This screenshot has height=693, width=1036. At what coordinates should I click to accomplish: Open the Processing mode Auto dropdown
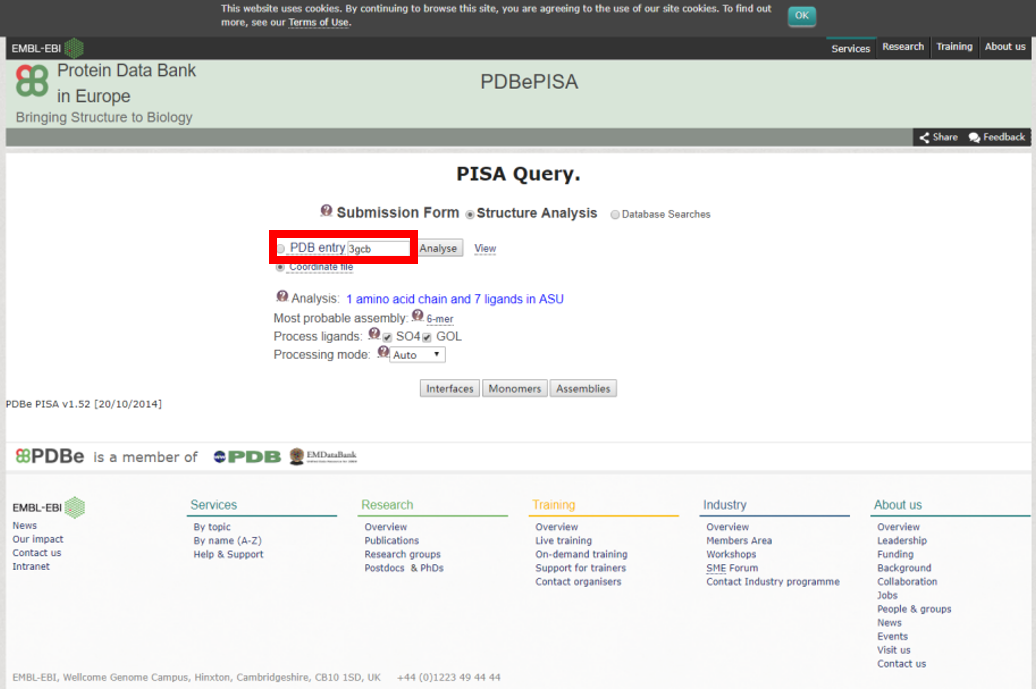coord(417,355)
